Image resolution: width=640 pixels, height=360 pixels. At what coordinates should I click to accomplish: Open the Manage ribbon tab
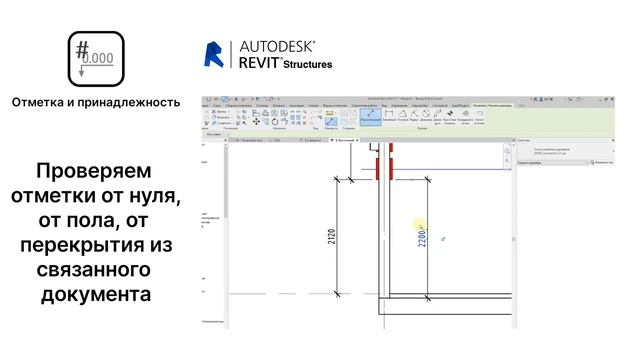click(x=399, y=106)
